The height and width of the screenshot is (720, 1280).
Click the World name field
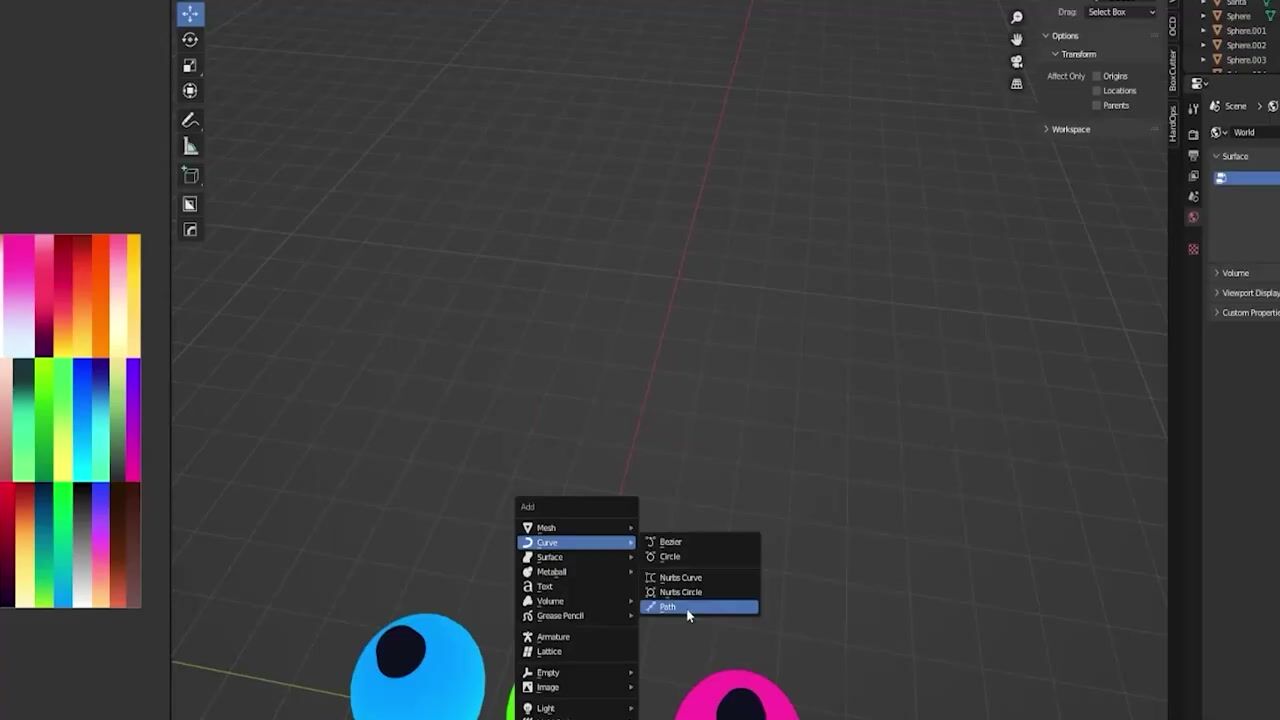point(1256,132)
